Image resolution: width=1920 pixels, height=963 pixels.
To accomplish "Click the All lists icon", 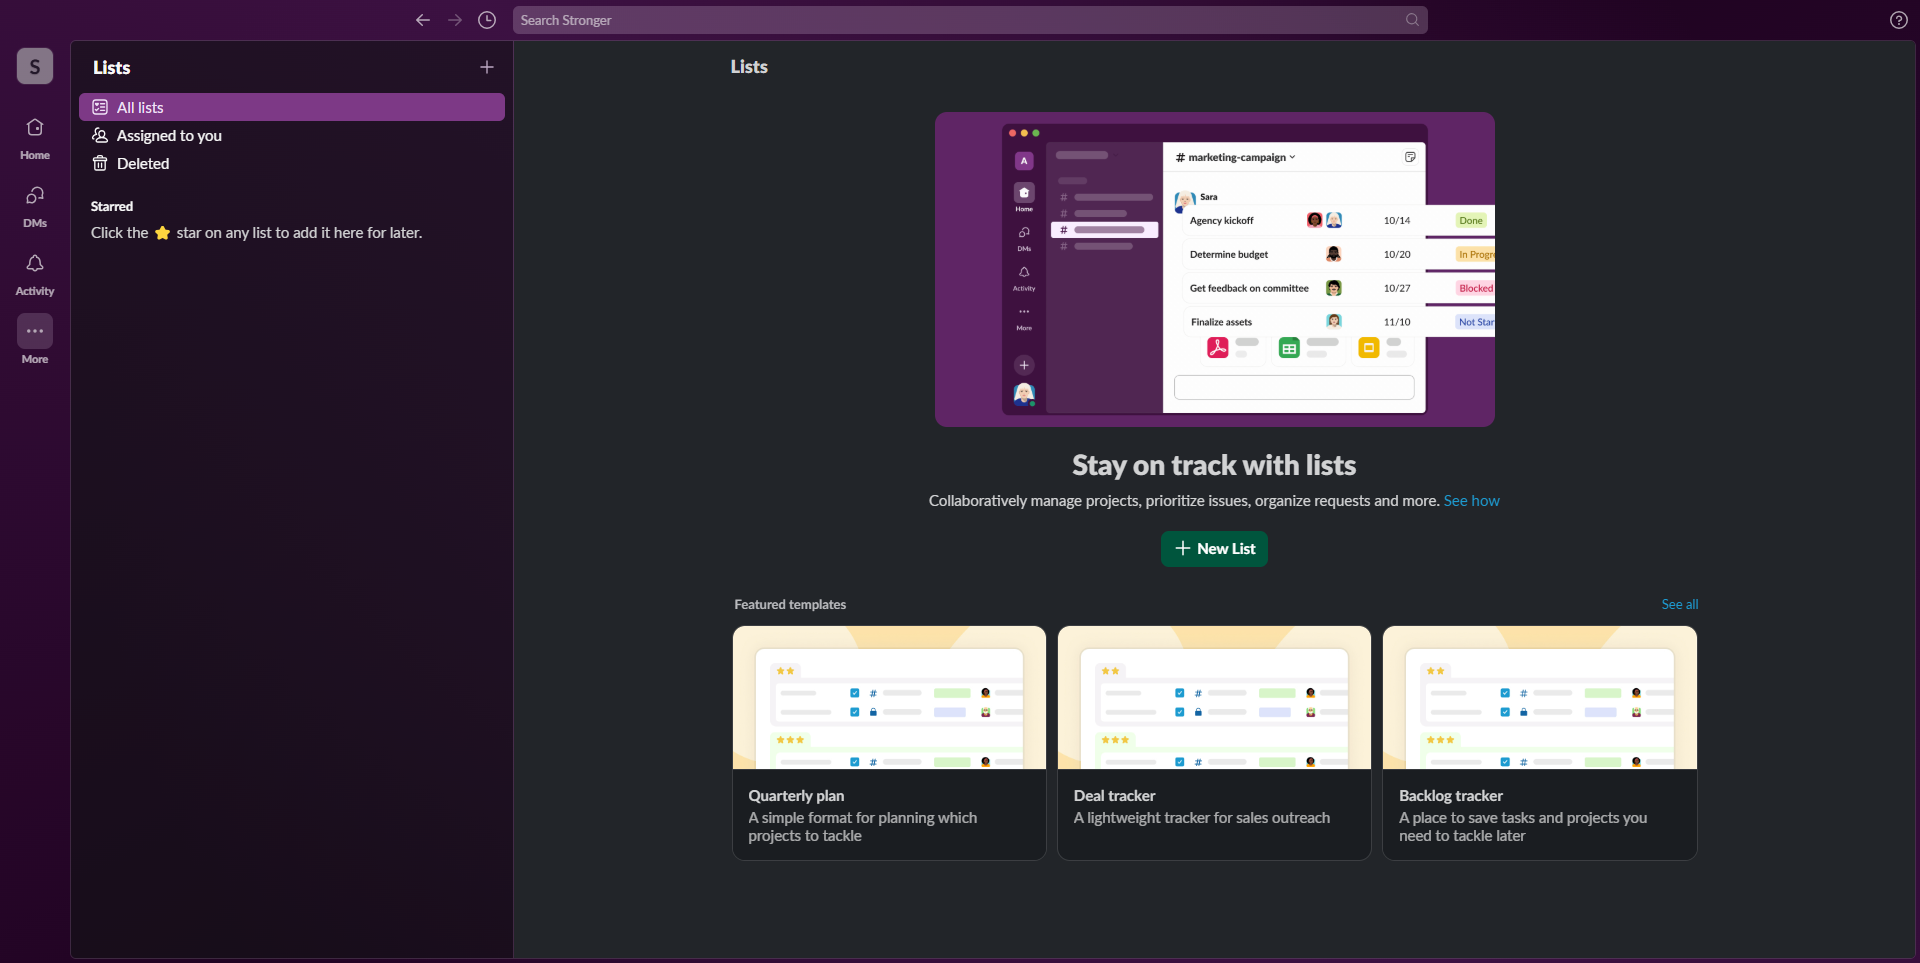I will (x=100, y=107).
